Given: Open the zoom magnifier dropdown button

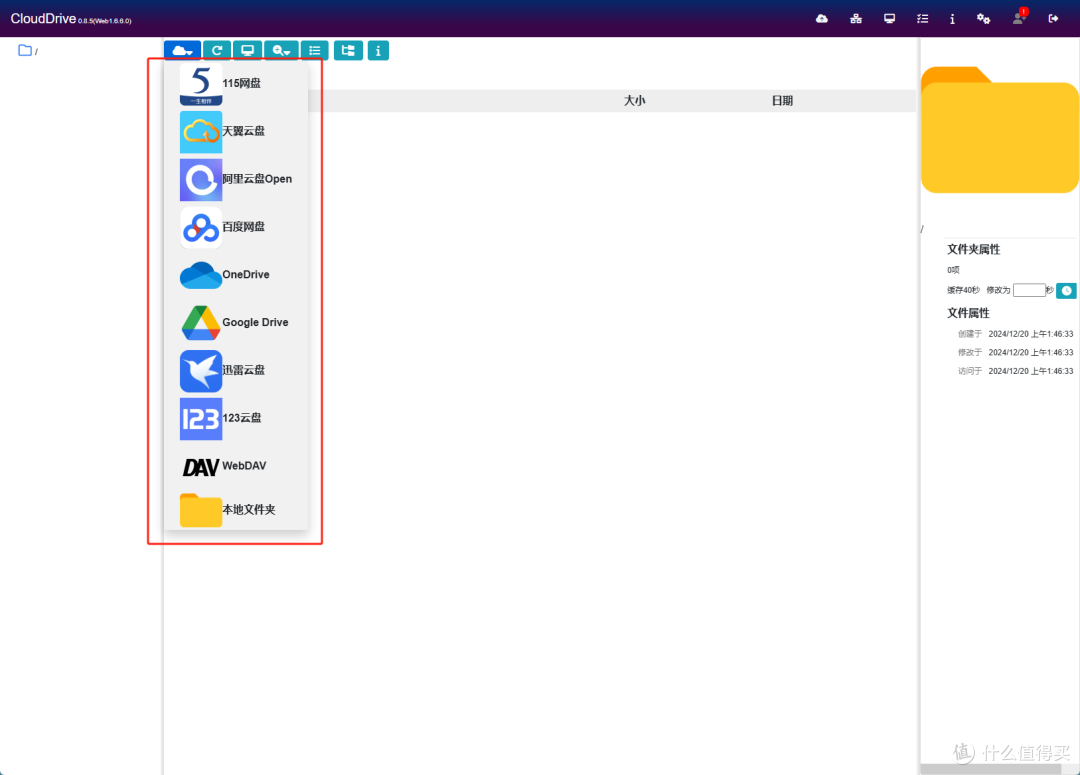Looking at the screenshot, I should 281,50.
